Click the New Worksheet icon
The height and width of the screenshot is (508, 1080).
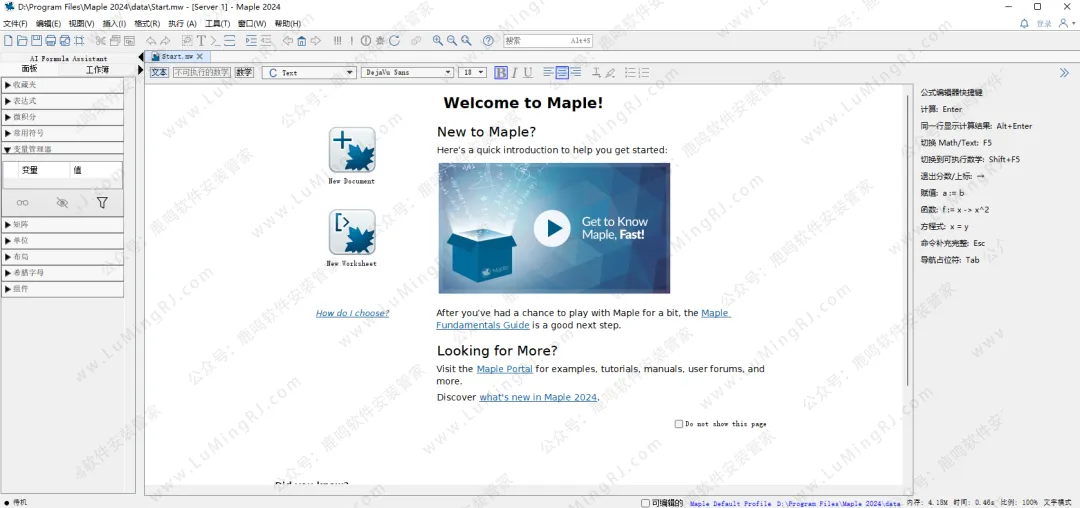(352, 232)
